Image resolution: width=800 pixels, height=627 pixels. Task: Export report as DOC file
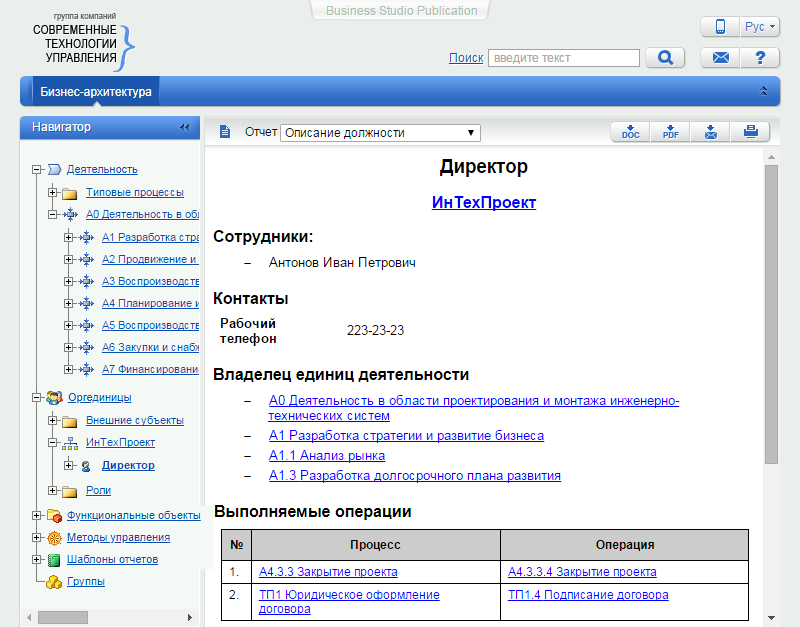coord(630,132)
